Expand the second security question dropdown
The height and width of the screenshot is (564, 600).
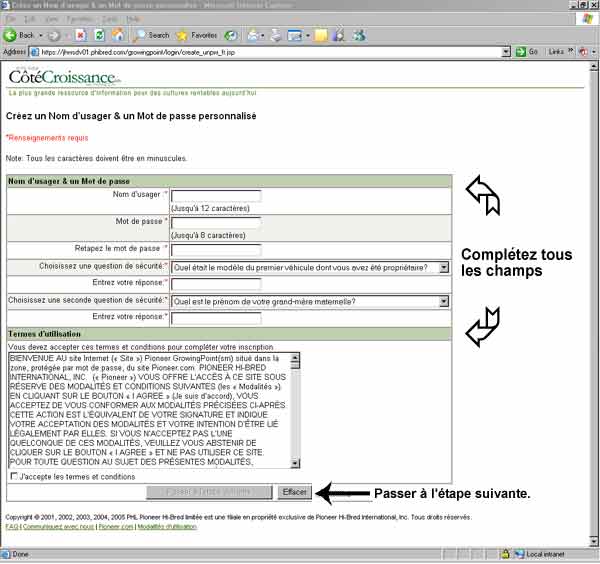tap(443, 301)
